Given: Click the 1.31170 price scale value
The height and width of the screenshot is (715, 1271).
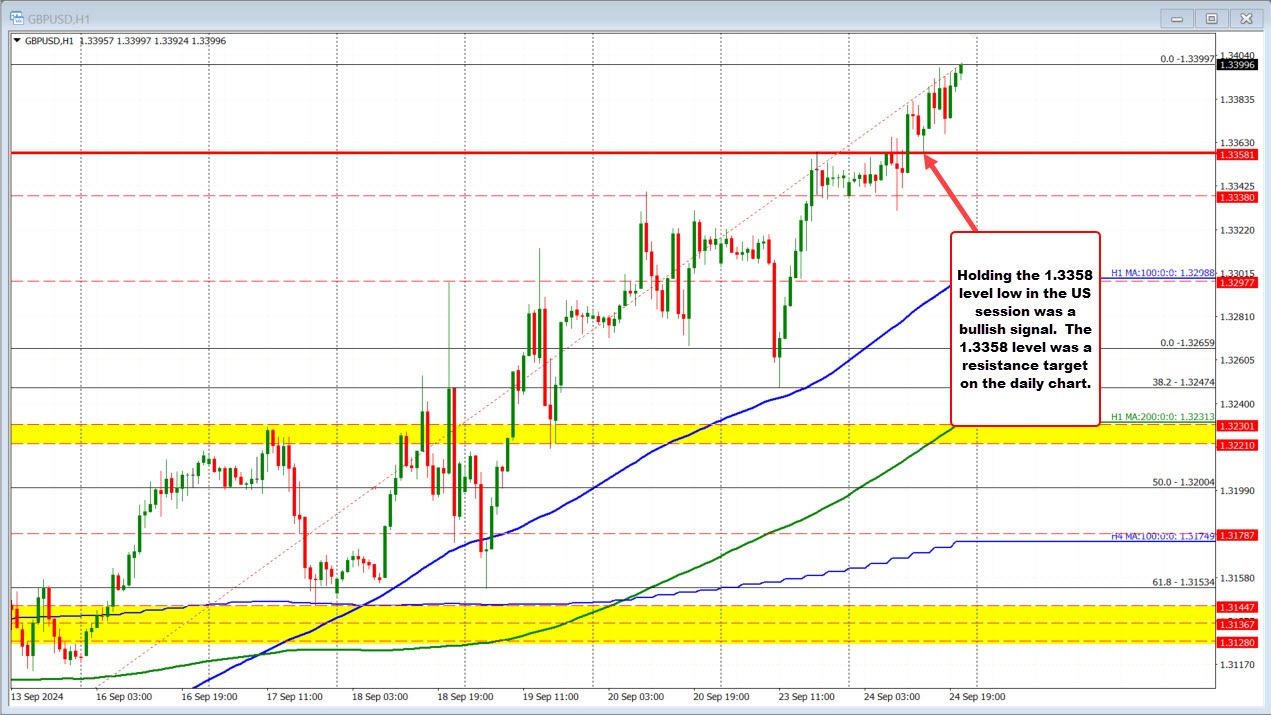Looking at the screenshot, I should tap(1237, 664).
